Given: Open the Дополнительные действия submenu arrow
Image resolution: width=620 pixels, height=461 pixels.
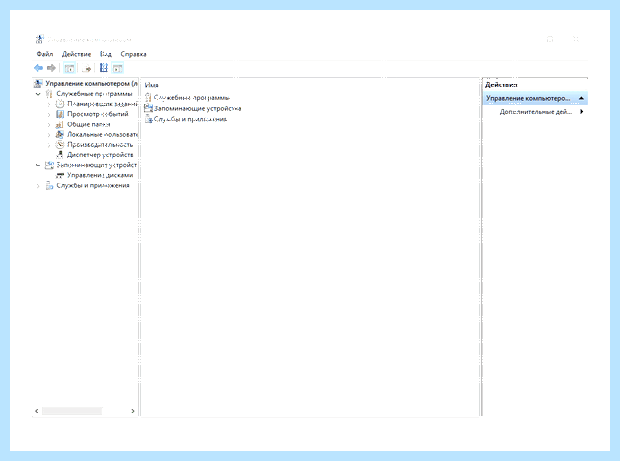Looking at the screenshot, I should point(582,111).
